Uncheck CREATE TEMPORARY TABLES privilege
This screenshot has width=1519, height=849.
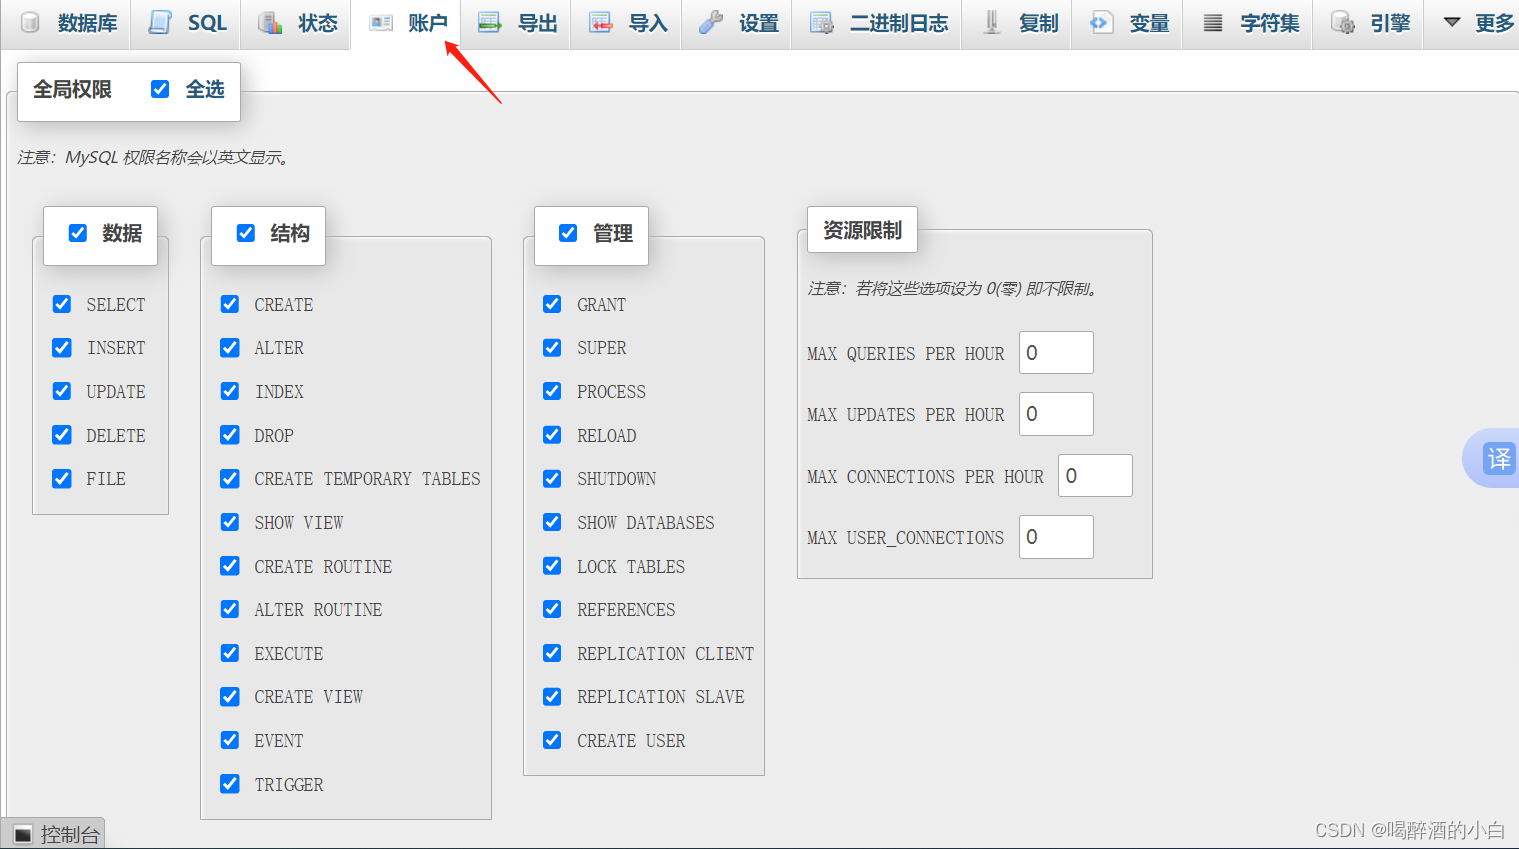coord(230,478)
